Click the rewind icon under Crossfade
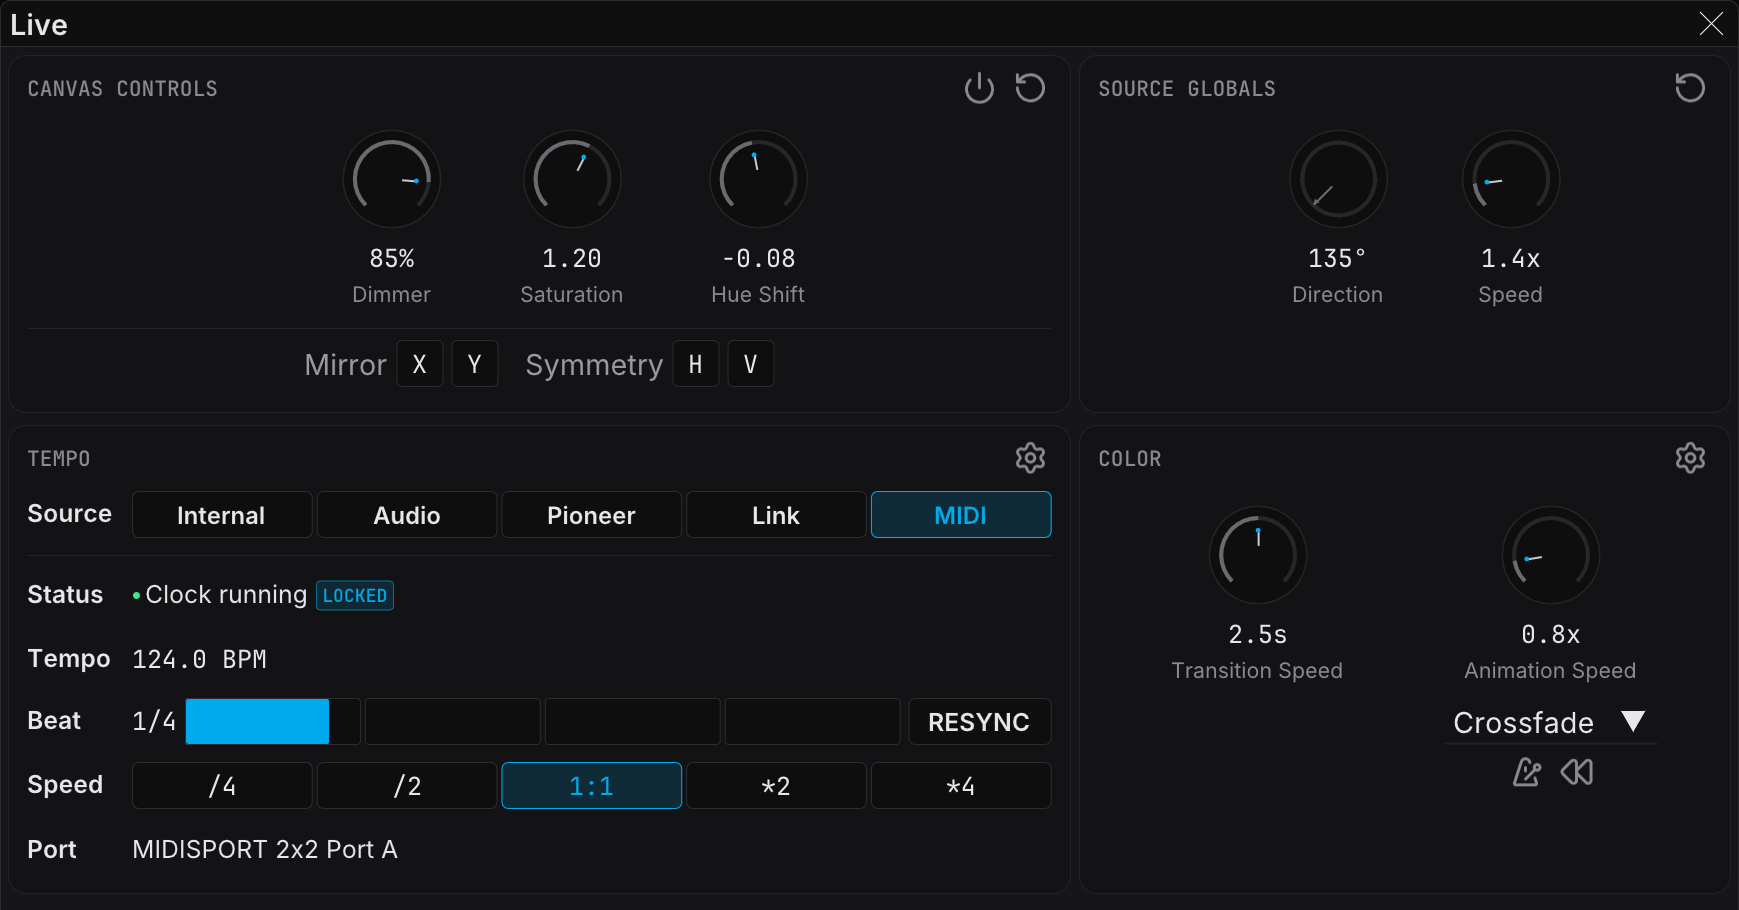Image resolution: width=1739 pixels, height=910 pixels. point(1577,772)
